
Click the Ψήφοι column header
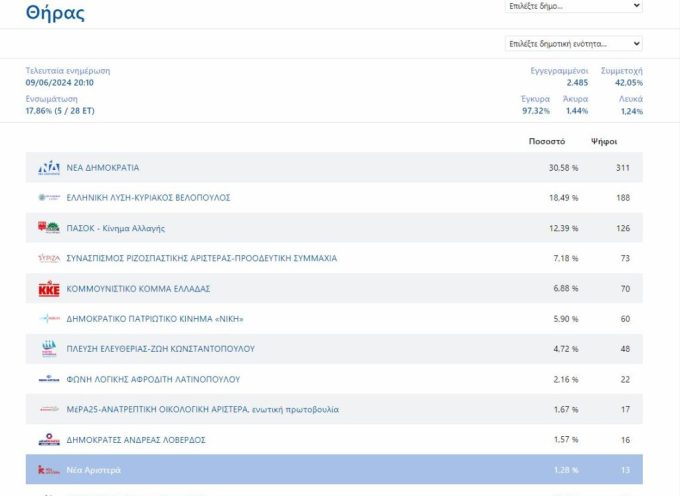point(604,141)
